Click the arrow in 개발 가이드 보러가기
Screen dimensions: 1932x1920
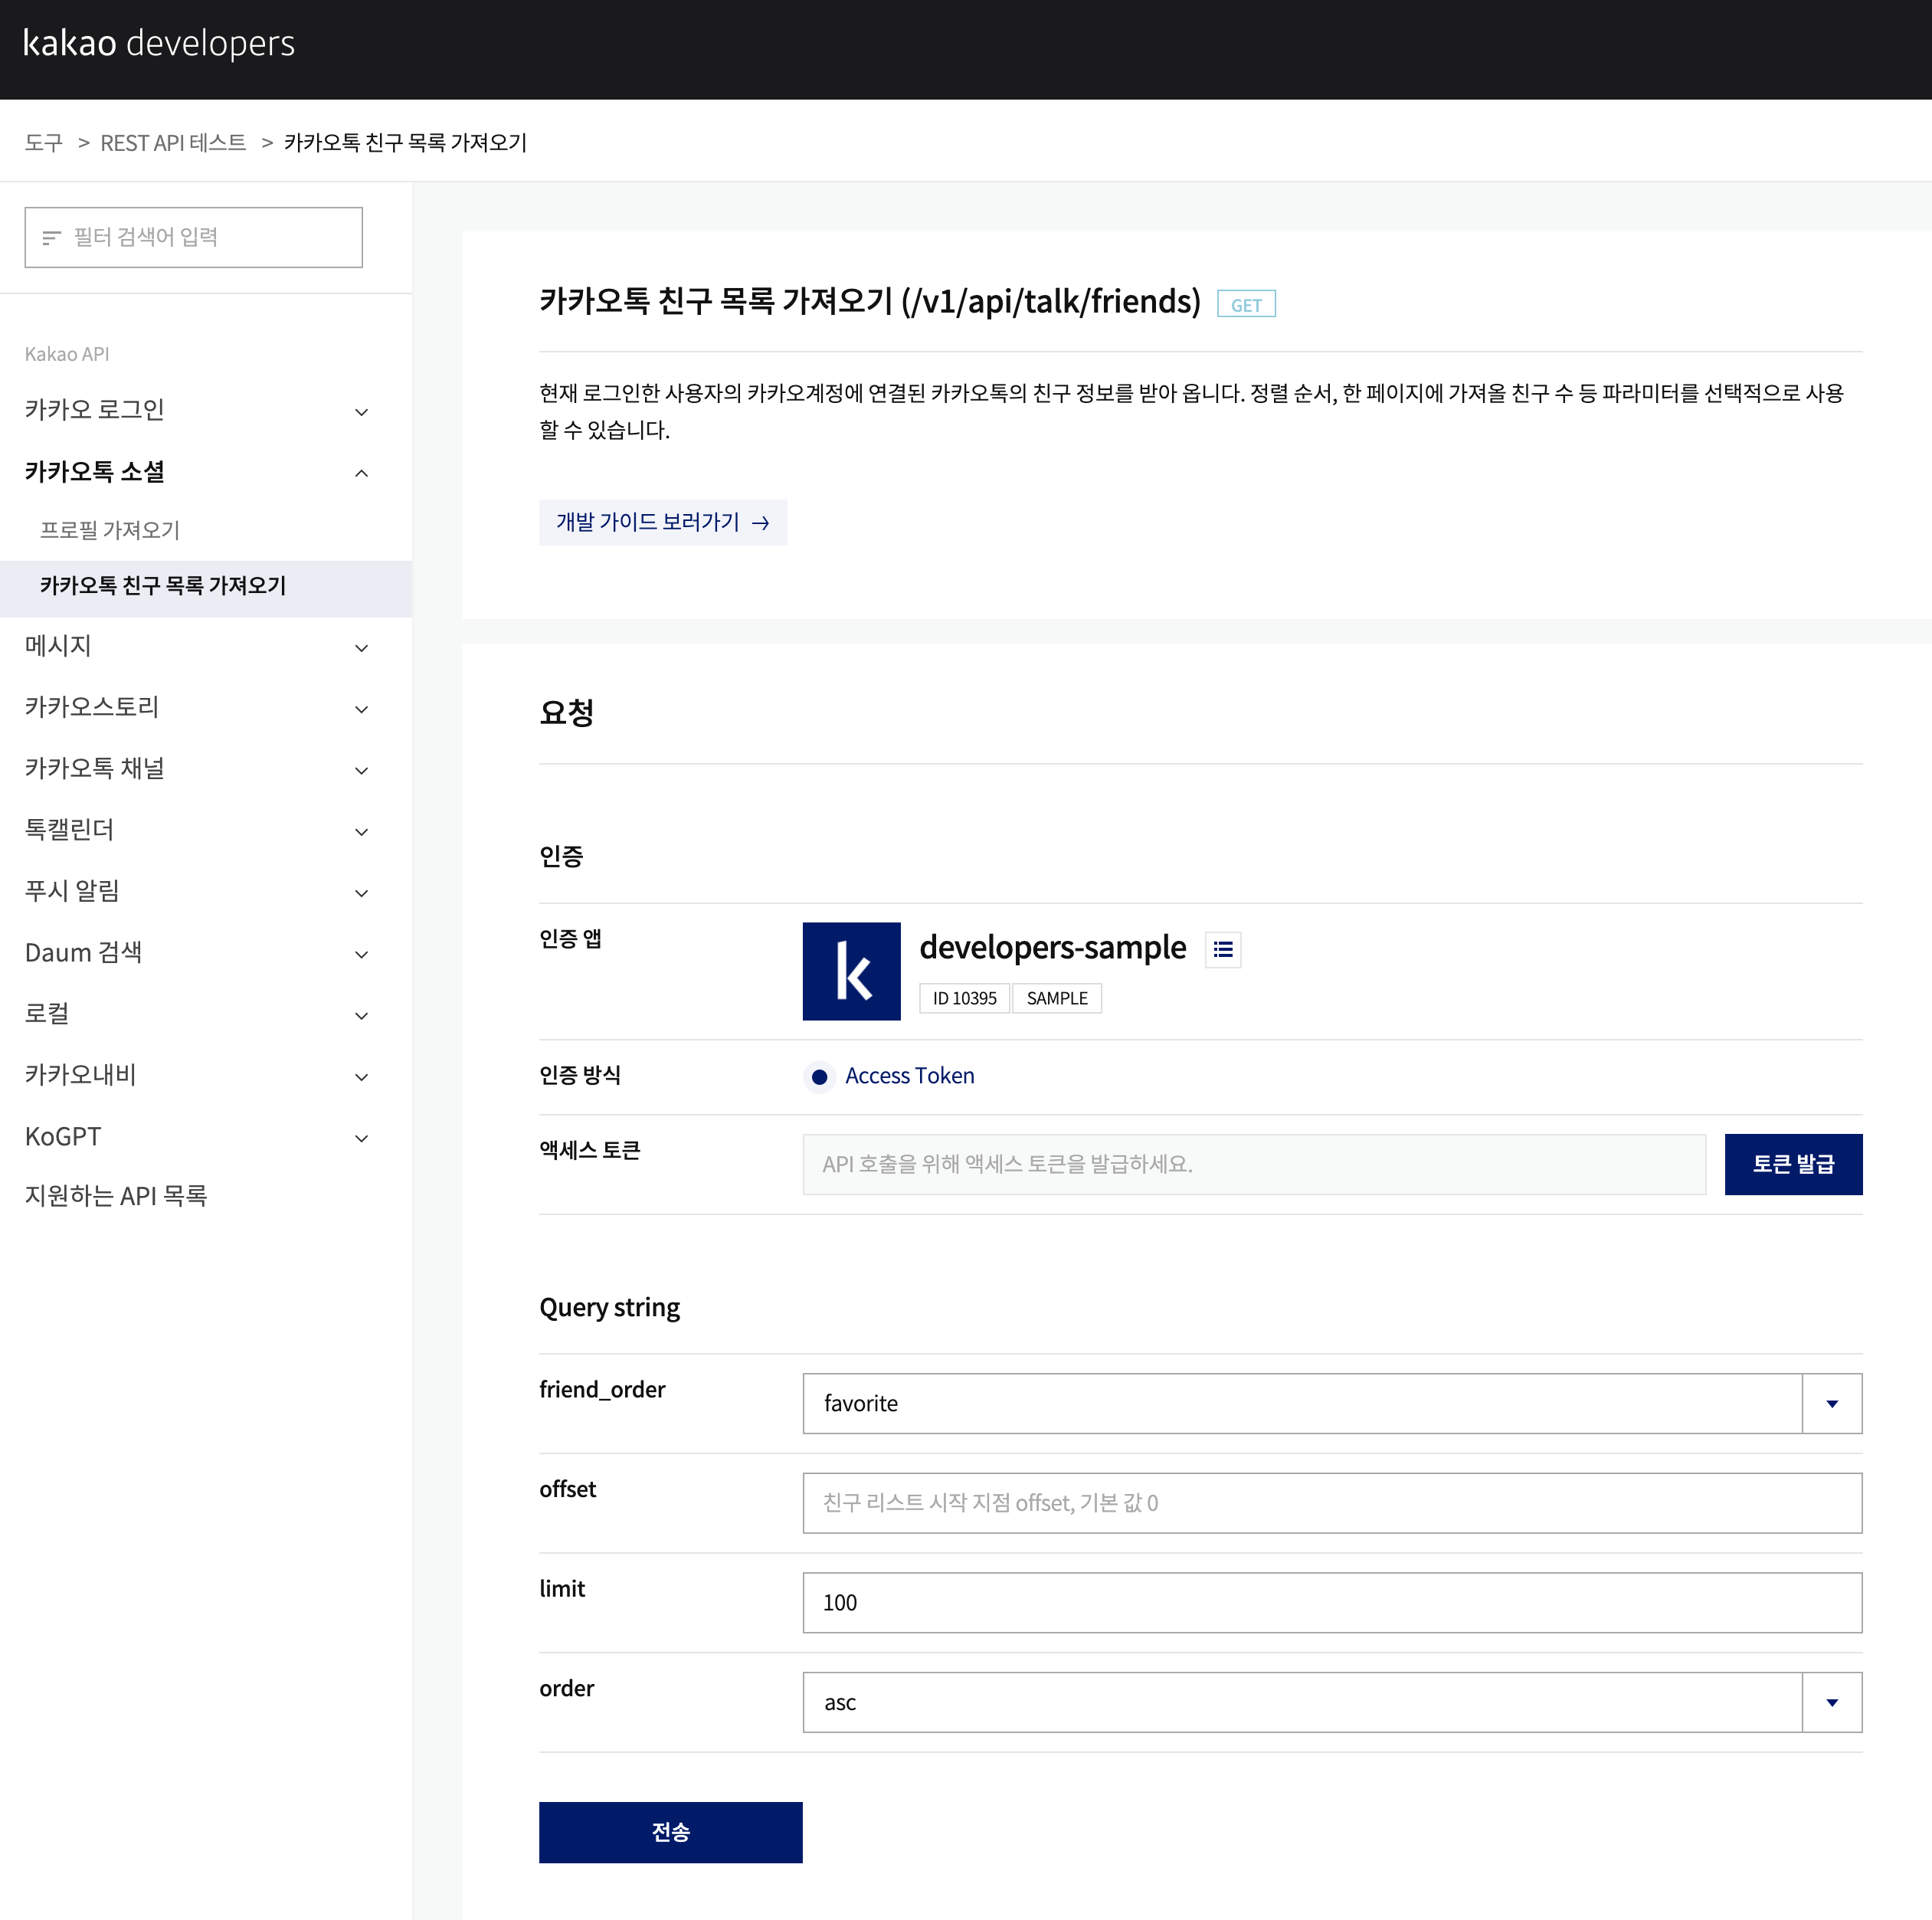click(761, 523)
